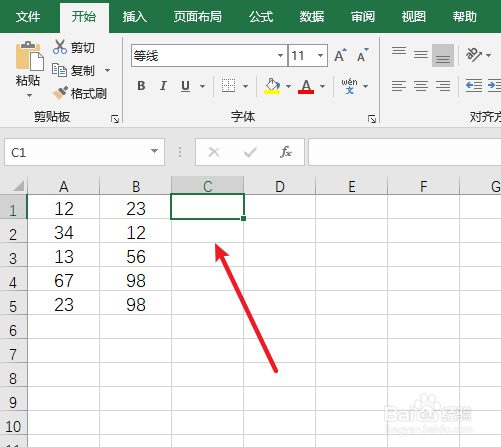Select column A header
This screenshot has width=501, height=447.
tap(63, 186)
